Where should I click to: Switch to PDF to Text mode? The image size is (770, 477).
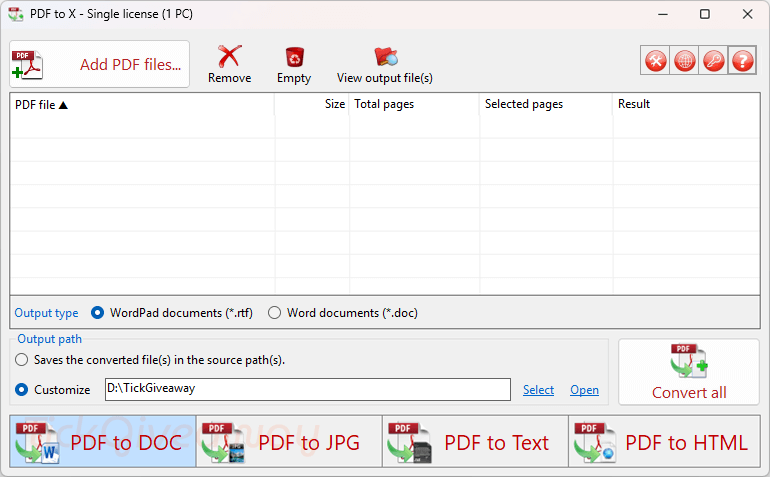click(x=475, y=441)
